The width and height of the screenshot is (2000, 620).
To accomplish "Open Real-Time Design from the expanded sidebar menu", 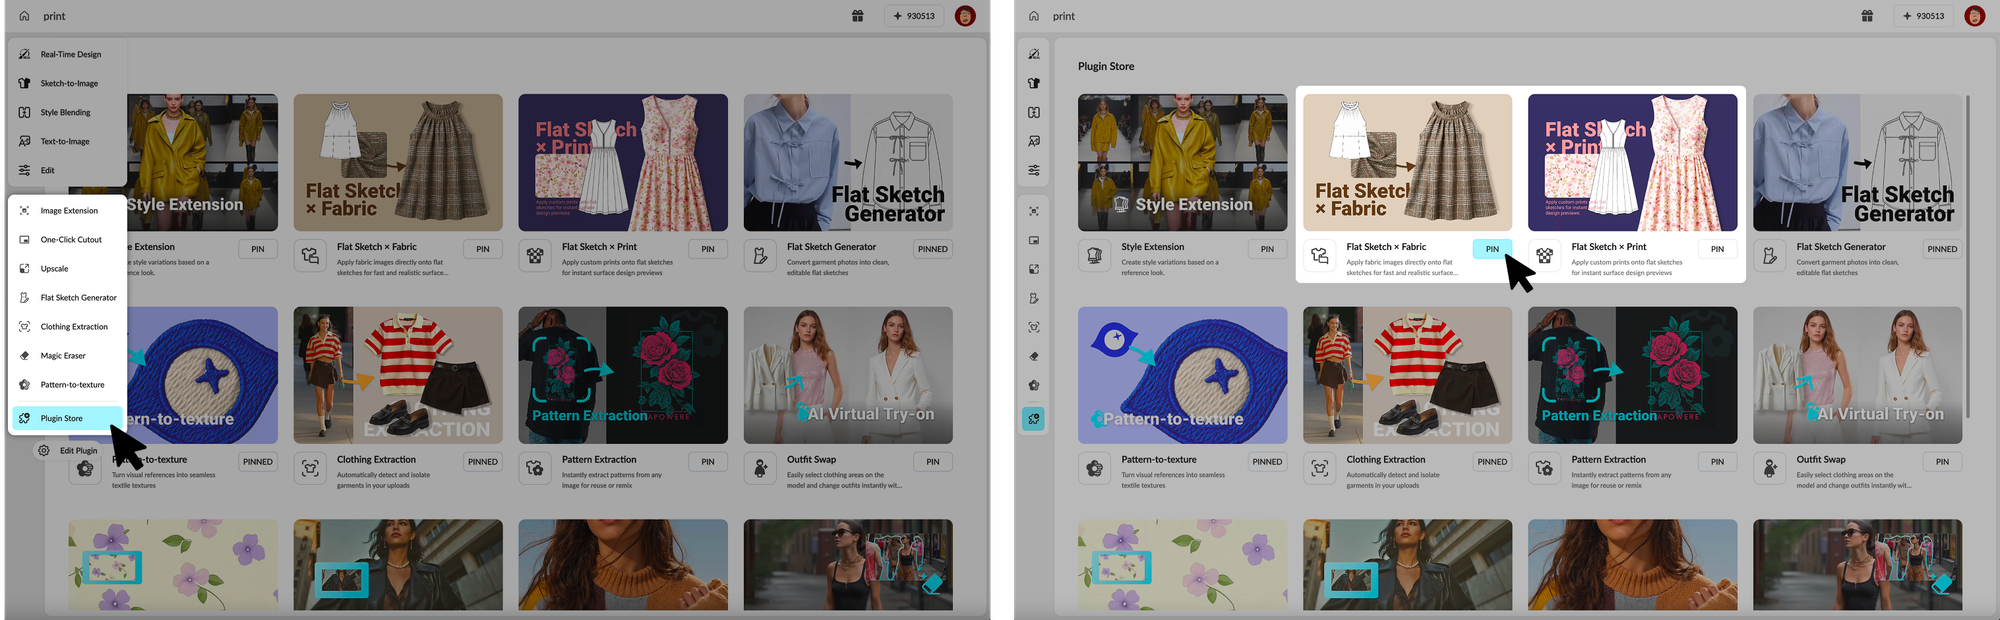I will click(70, 55).
